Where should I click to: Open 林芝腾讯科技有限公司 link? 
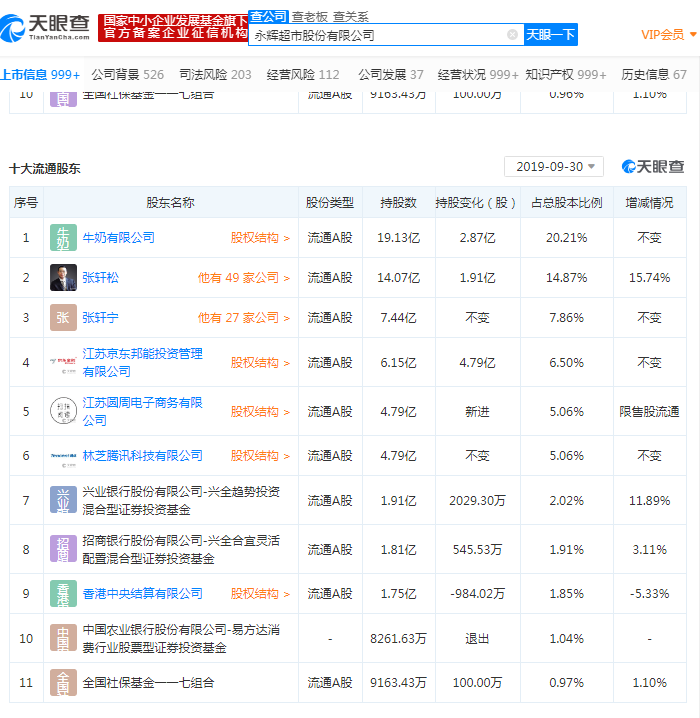142,456
